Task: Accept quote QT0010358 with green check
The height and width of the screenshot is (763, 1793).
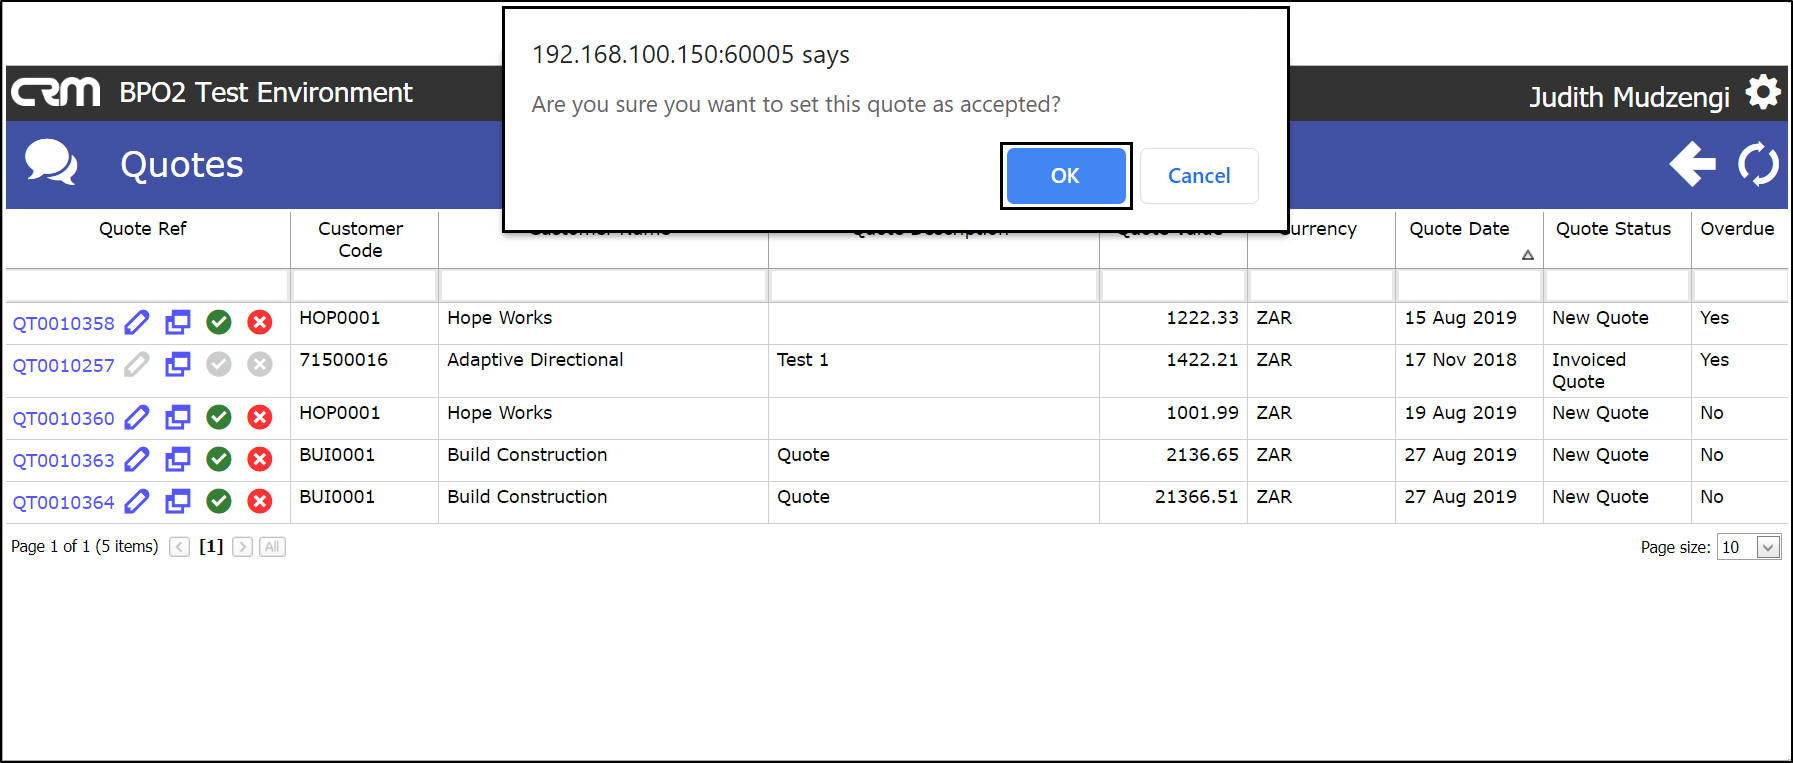Action: [219, 322]
